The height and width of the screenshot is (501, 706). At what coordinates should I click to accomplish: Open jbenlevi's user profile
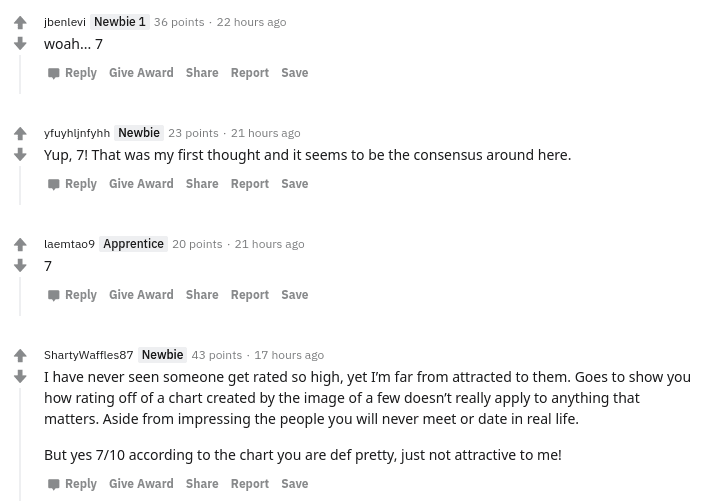[65, 22]
